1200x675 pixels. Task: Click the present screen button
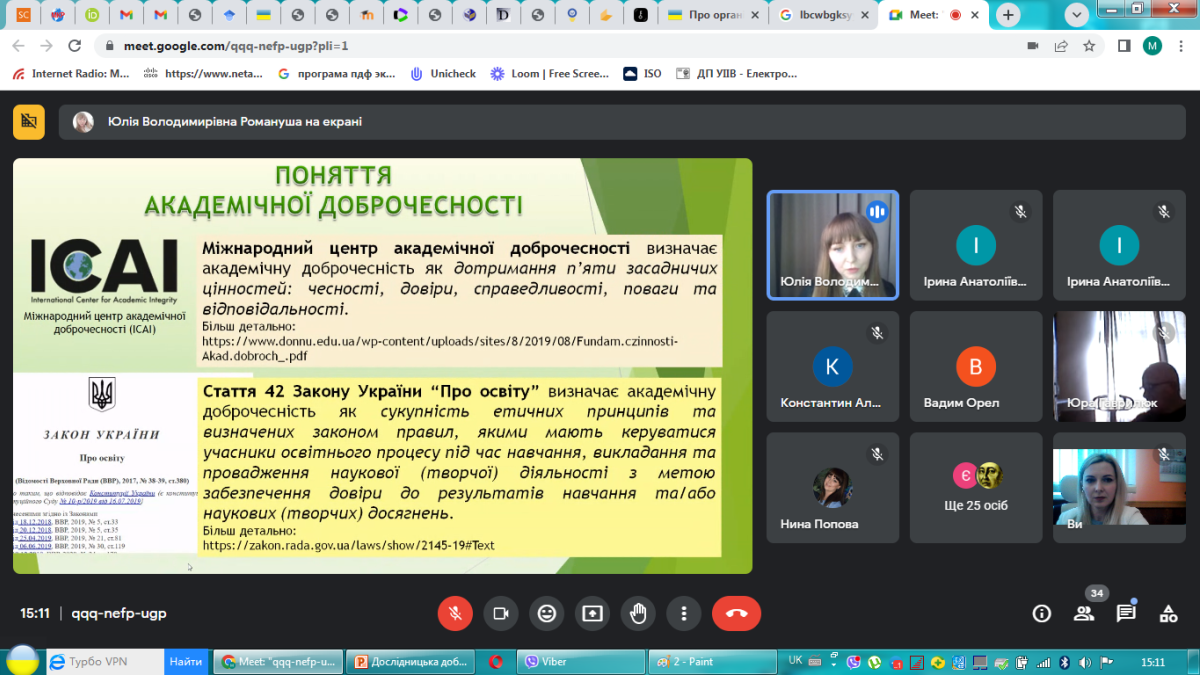click(592, 613)
